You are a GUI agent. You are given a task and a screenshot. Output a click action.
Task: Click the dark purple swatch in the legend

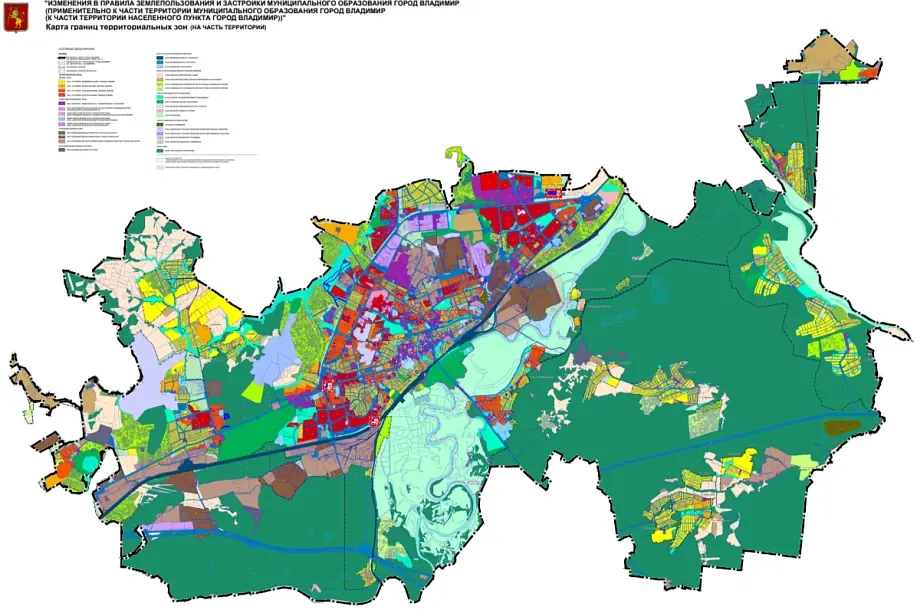(x=61, y=104)
